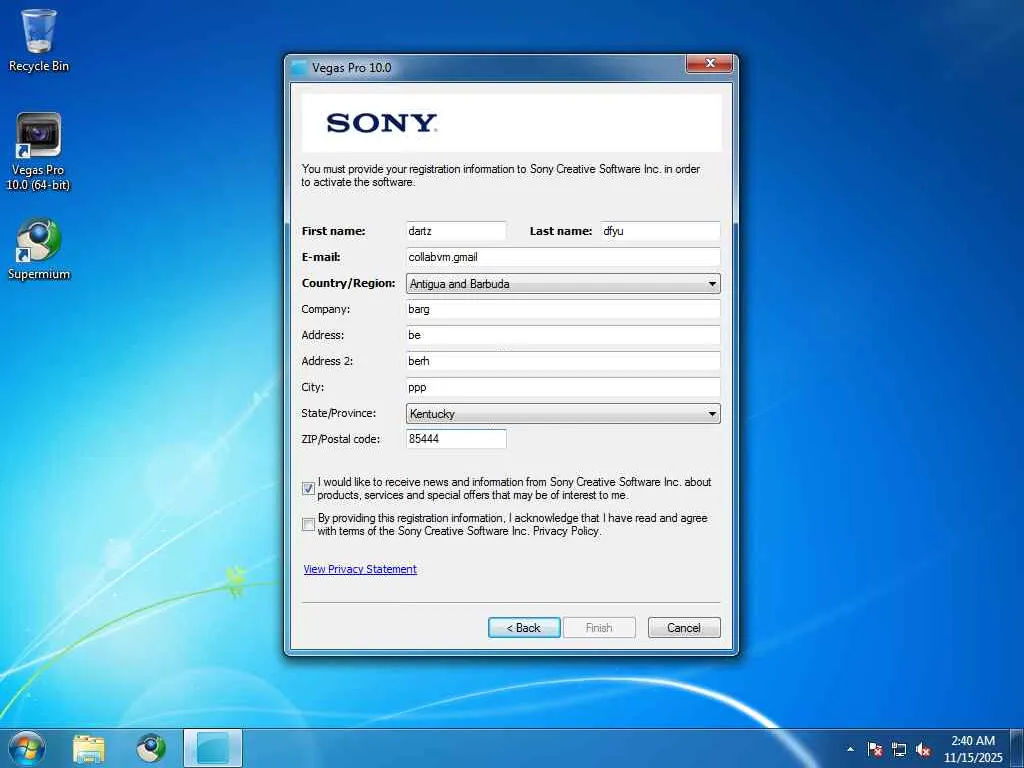Image resolution: width=1024 pixels, height=768 pixels.
Task: Click the First name field
Action: (x=456, y=231)
